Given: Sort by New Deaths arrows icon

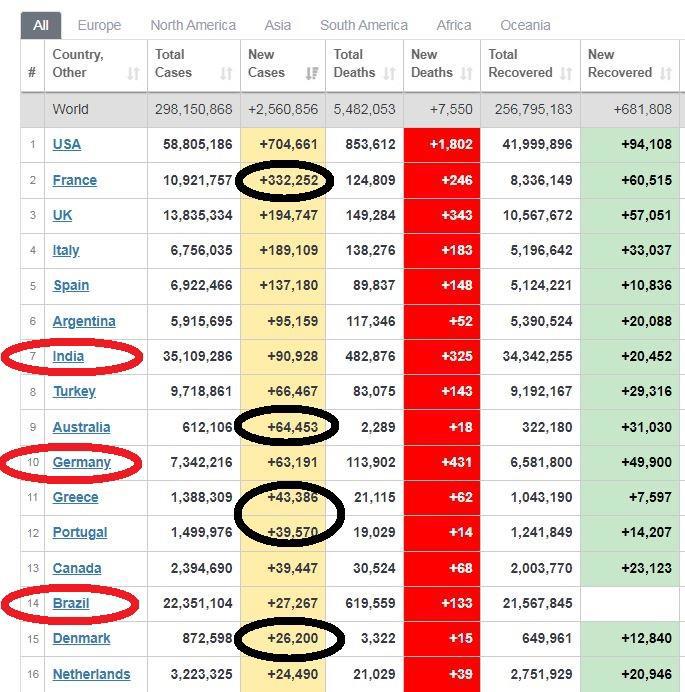Looking at the screenshot, I should point(466,73).
